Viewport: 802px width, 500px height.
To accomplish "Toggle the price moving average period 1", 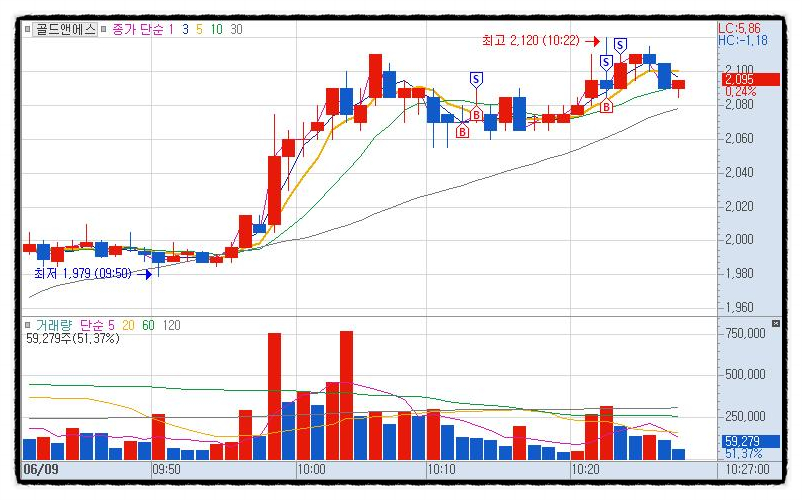I will click(171, 29).
